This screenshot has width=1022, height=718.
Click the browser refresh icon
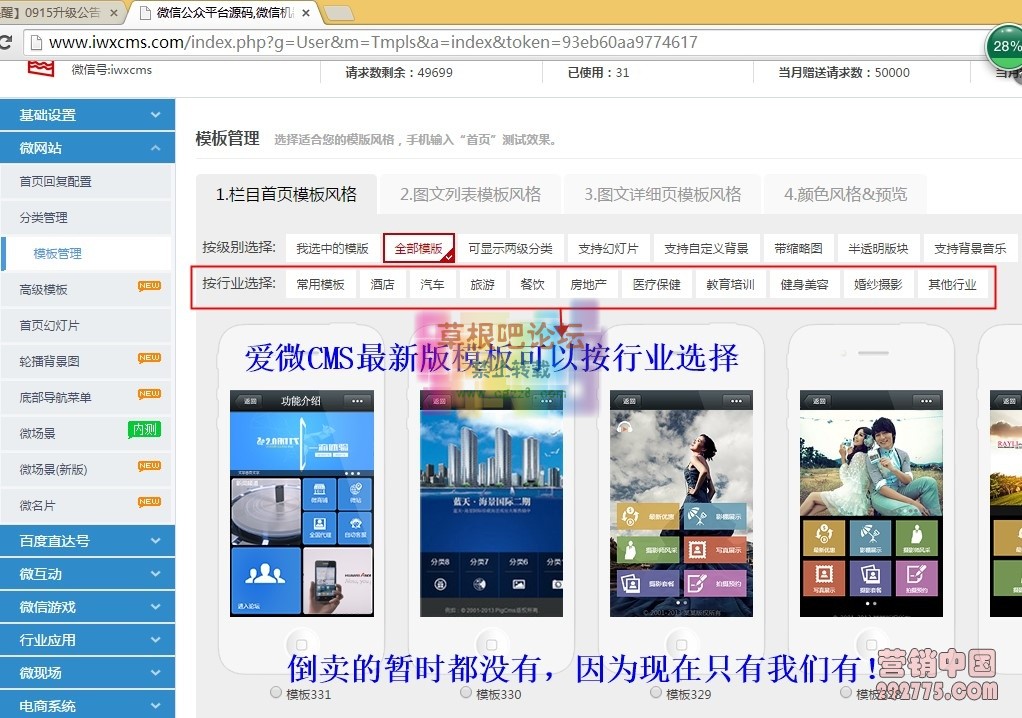tap(8, 42)
